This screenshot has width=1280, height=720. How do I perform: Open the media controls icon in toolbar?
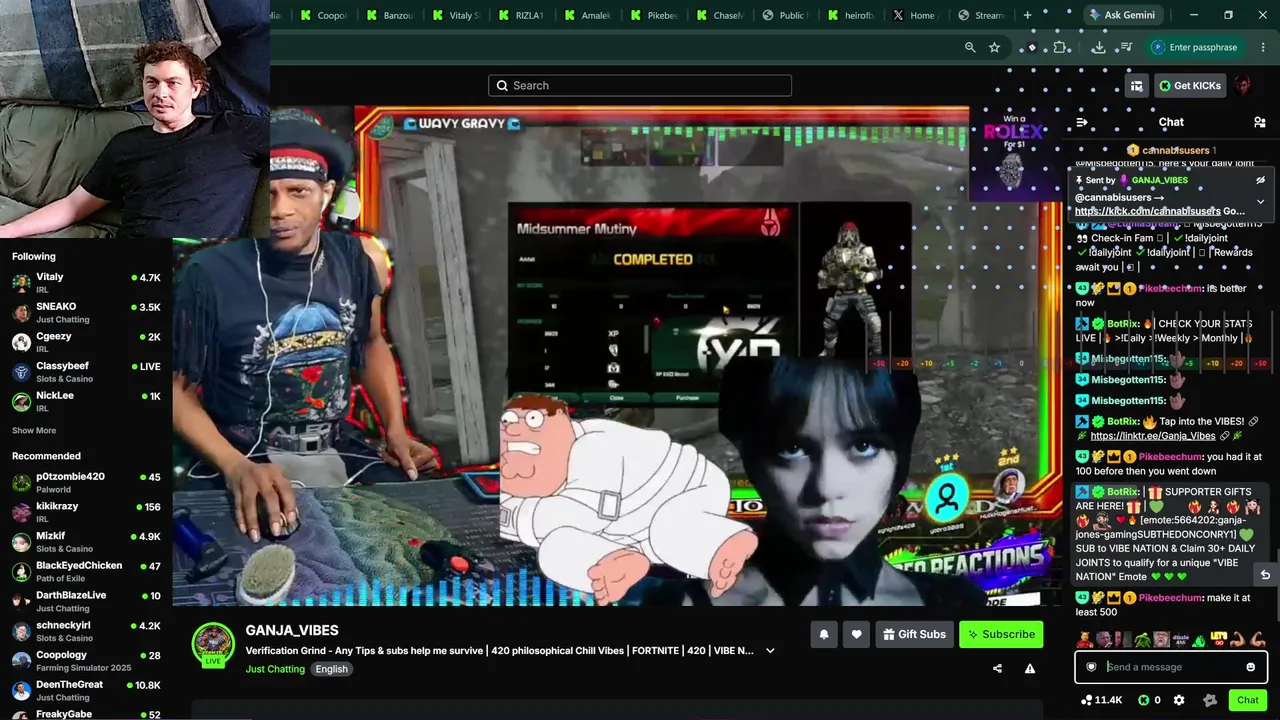coord(1126,47)
